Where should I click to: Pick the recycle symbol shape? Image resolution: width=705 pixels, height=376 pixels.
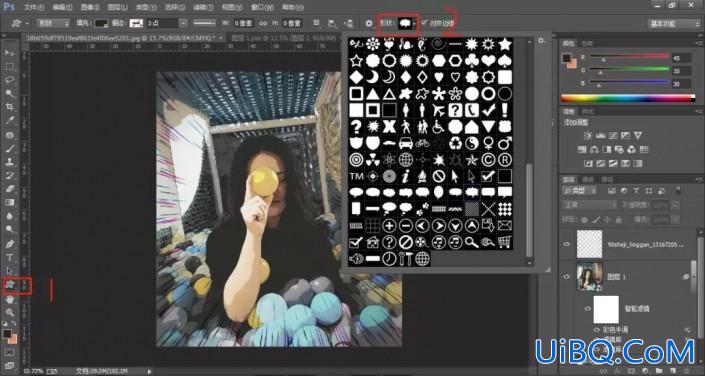[x=455, y=143]
